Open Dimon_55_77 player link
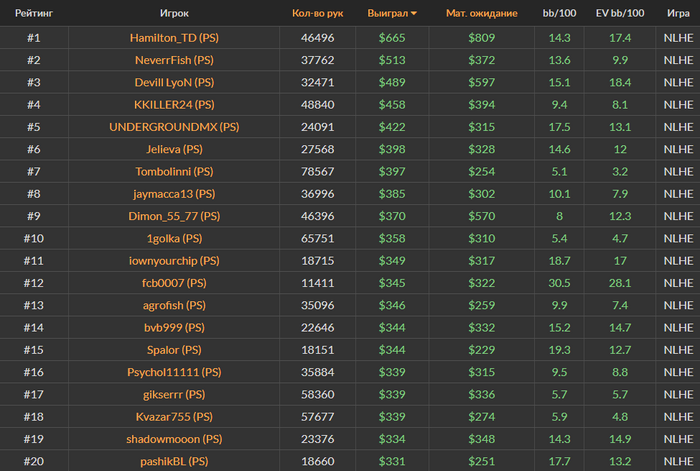700x471 pixels. (x=163, y=215)
